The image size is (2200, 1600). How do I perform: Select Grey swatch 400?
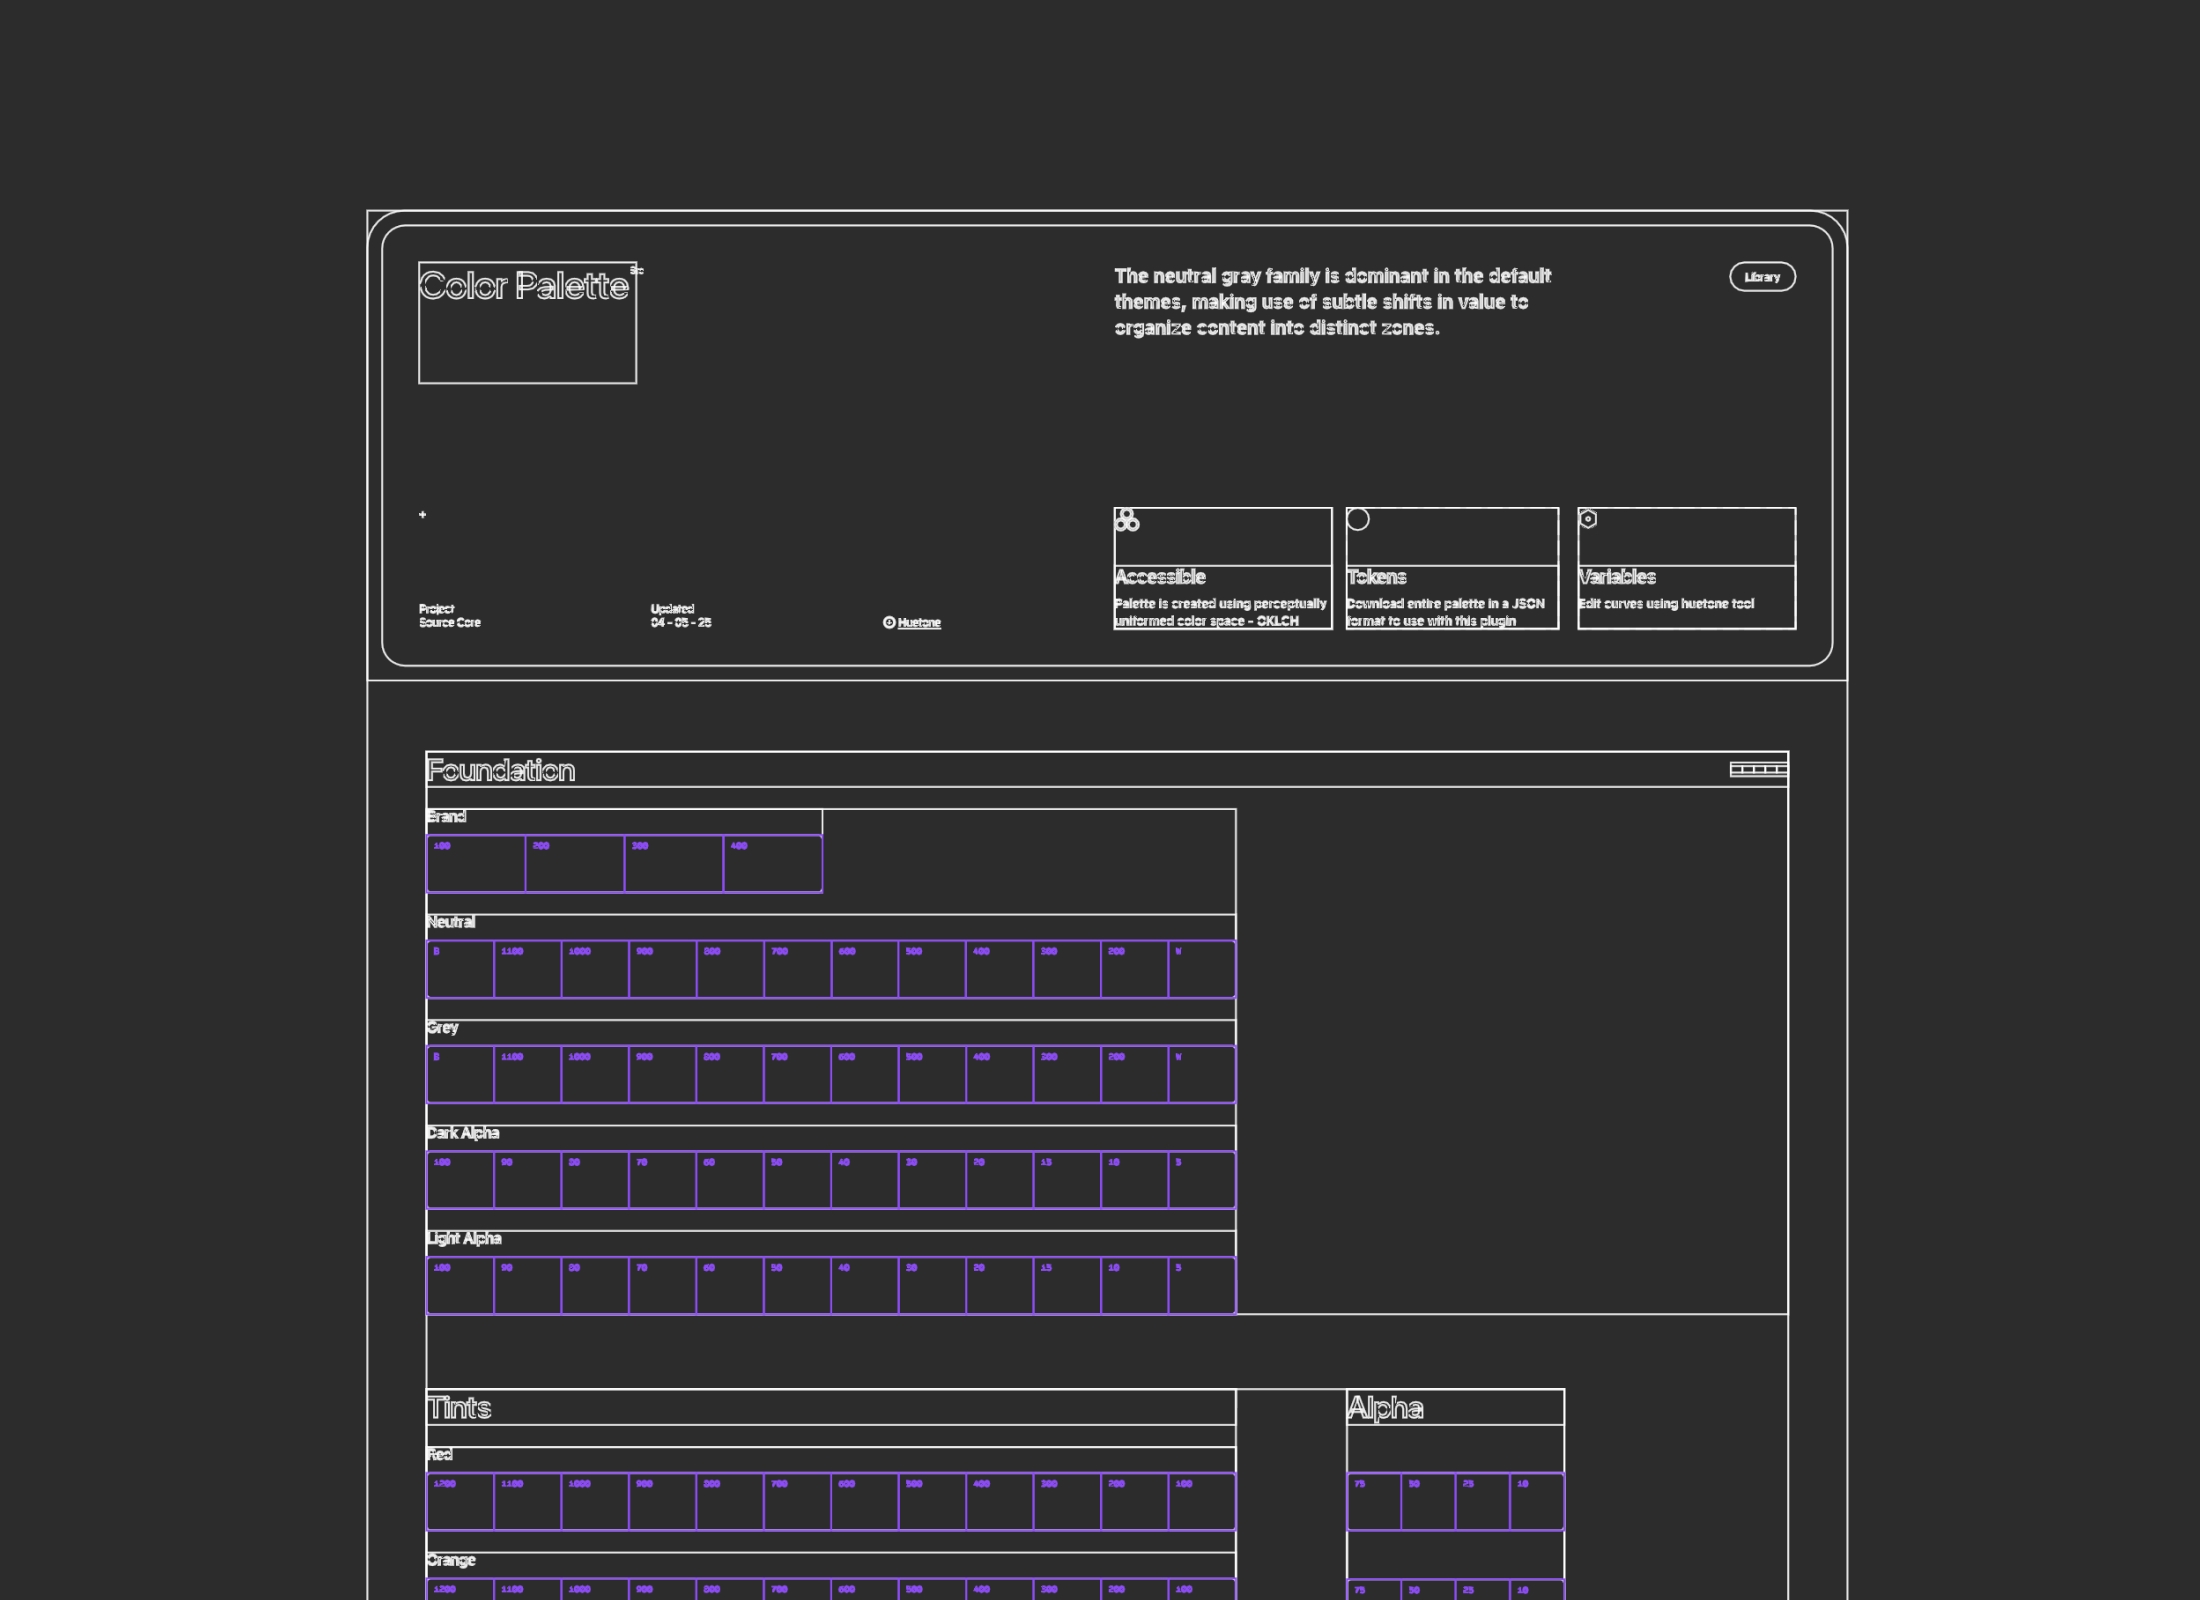[1000, 1074]
